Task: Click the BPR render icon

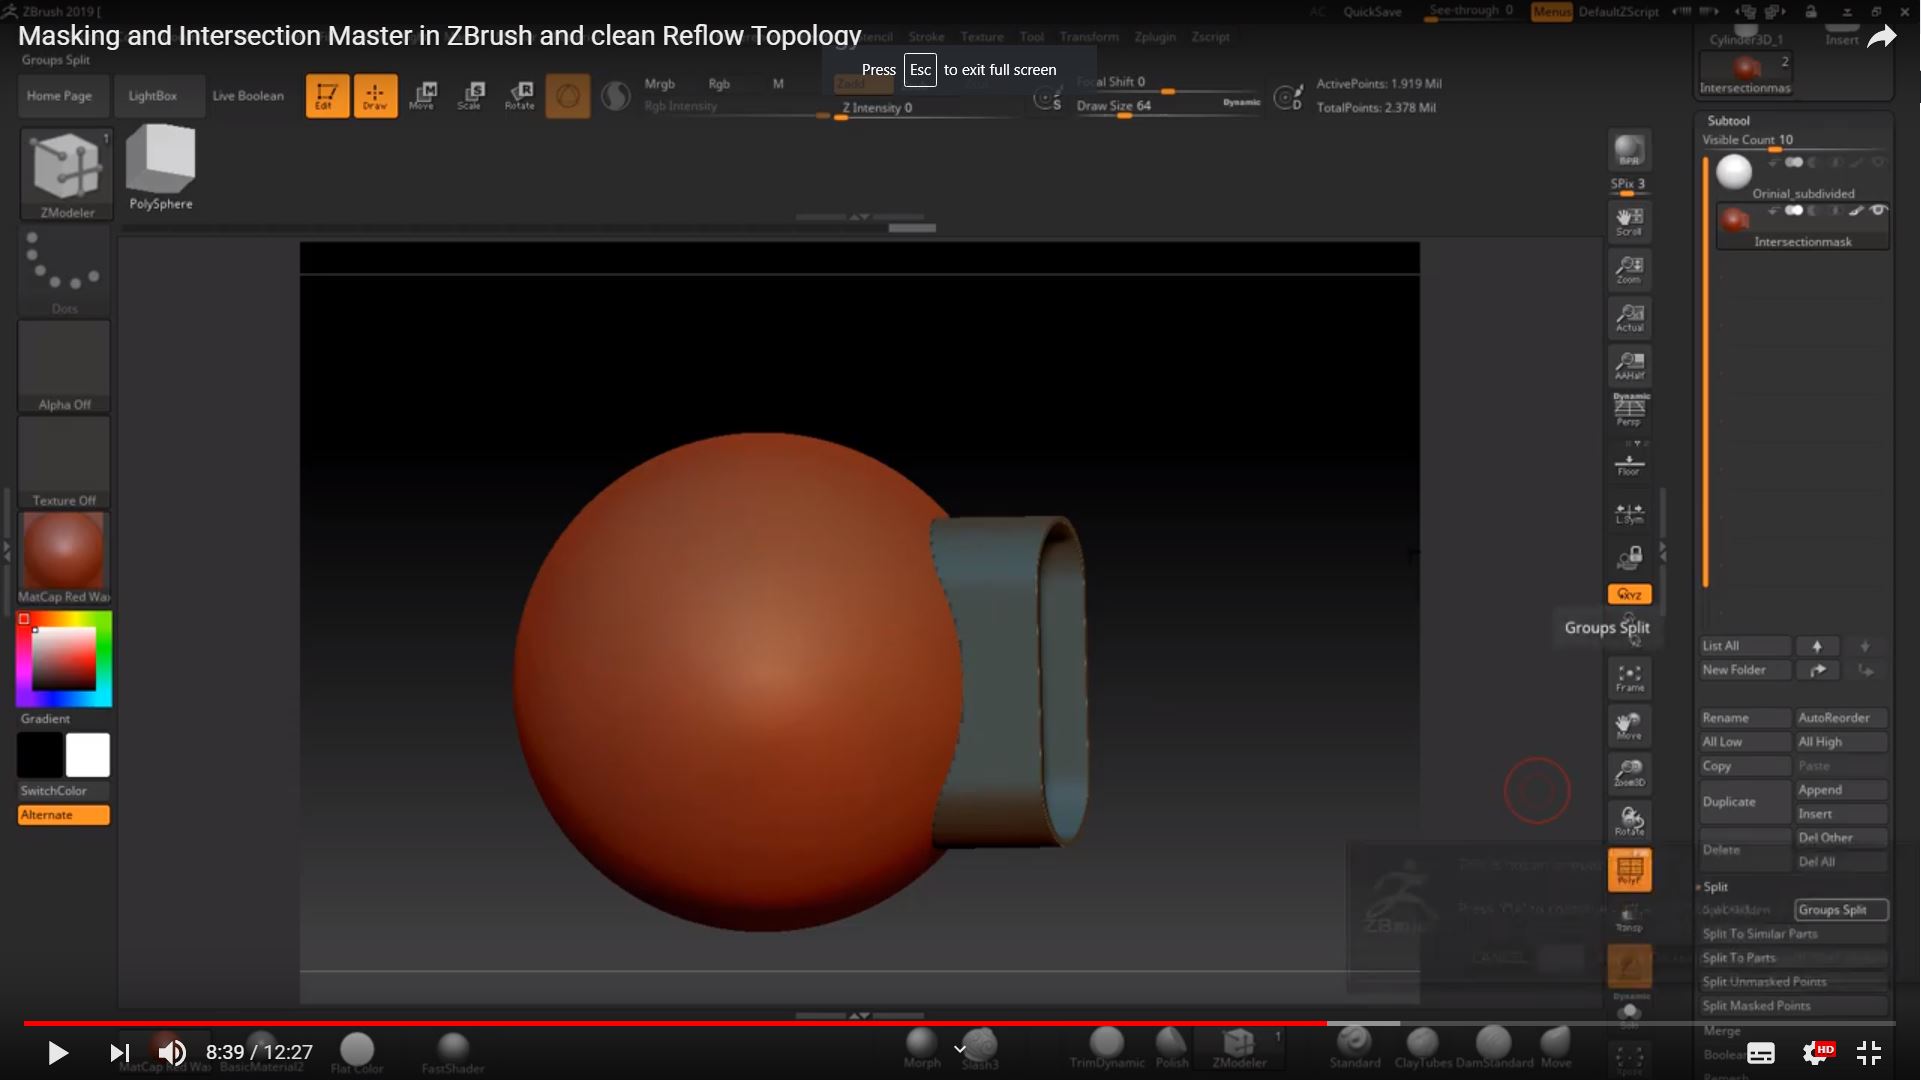Action: pos(1629,150)
